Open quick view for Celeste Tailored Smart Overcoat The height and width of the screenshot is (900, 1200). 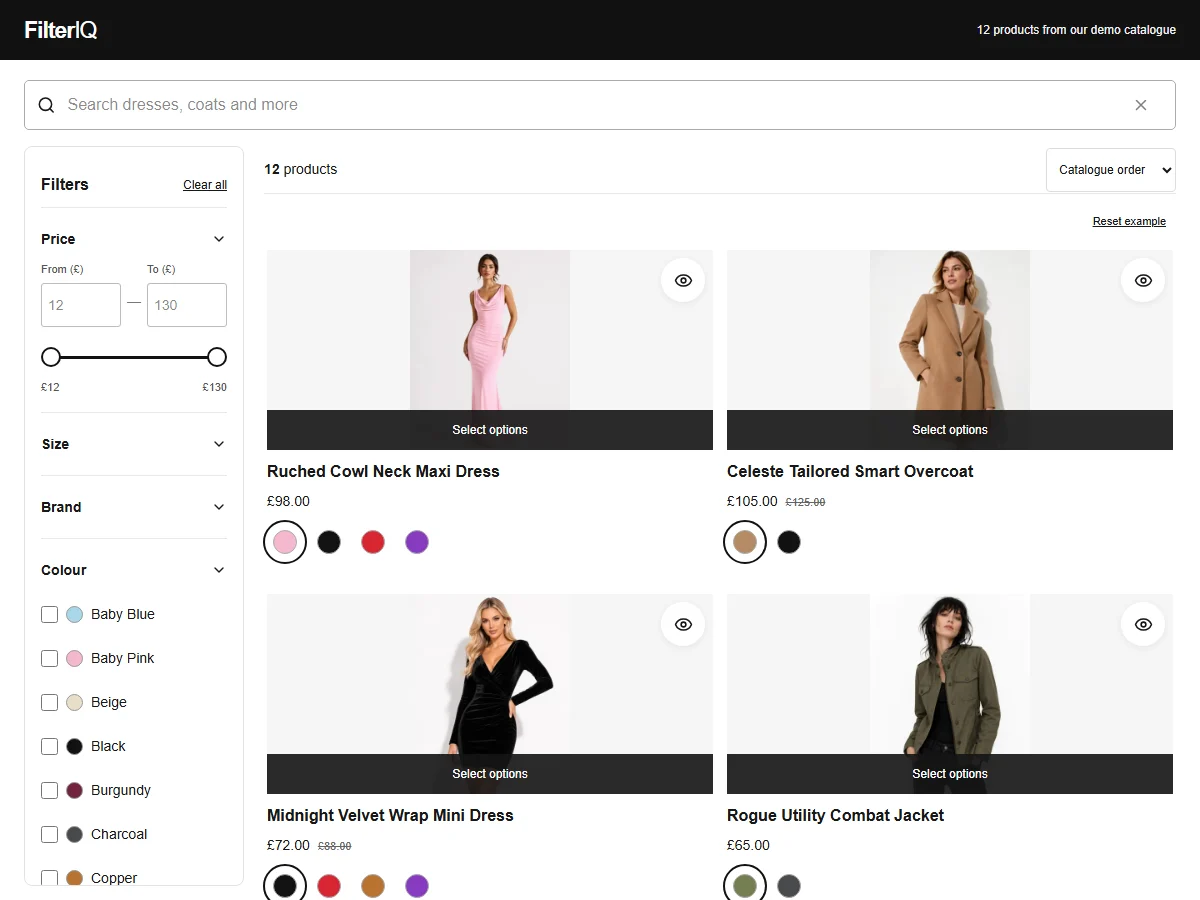point(1143,280)
